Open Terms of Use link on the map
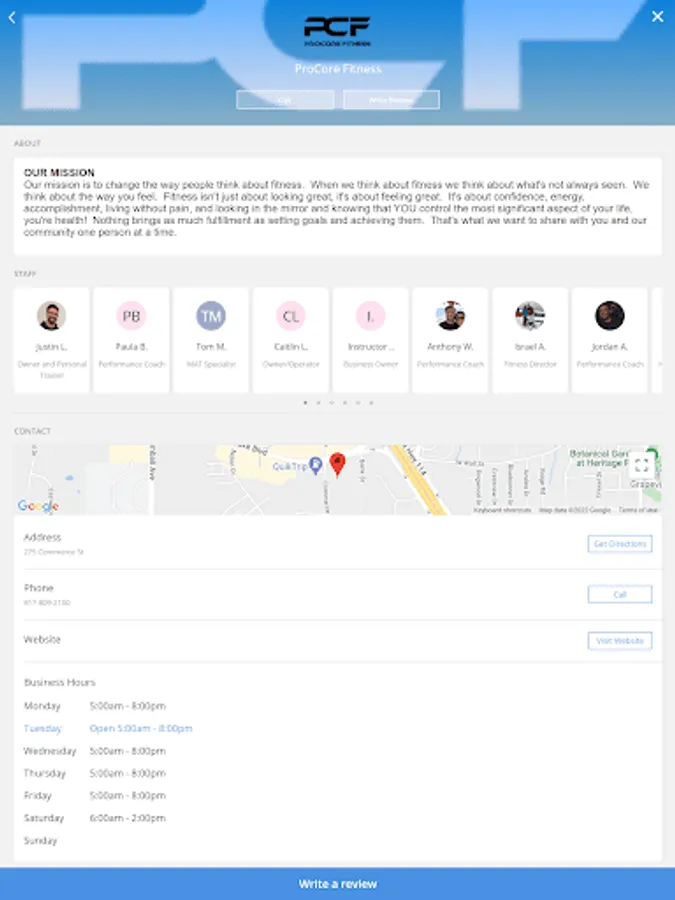Image resolution: width=675 pixels, height=900 pixels. [x=638, y=510]
